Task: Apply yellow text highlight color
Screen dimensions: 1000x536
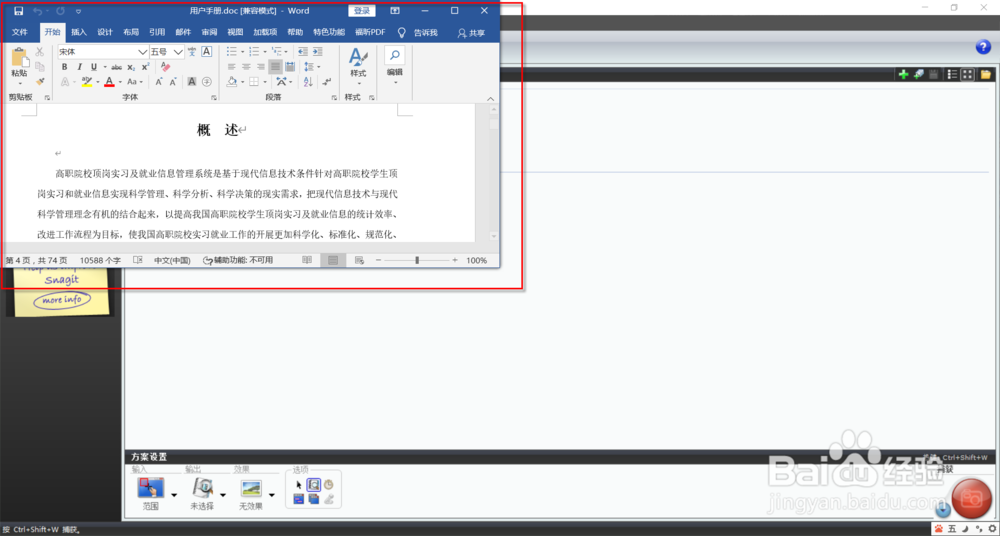Action: (x=87, y=82)
